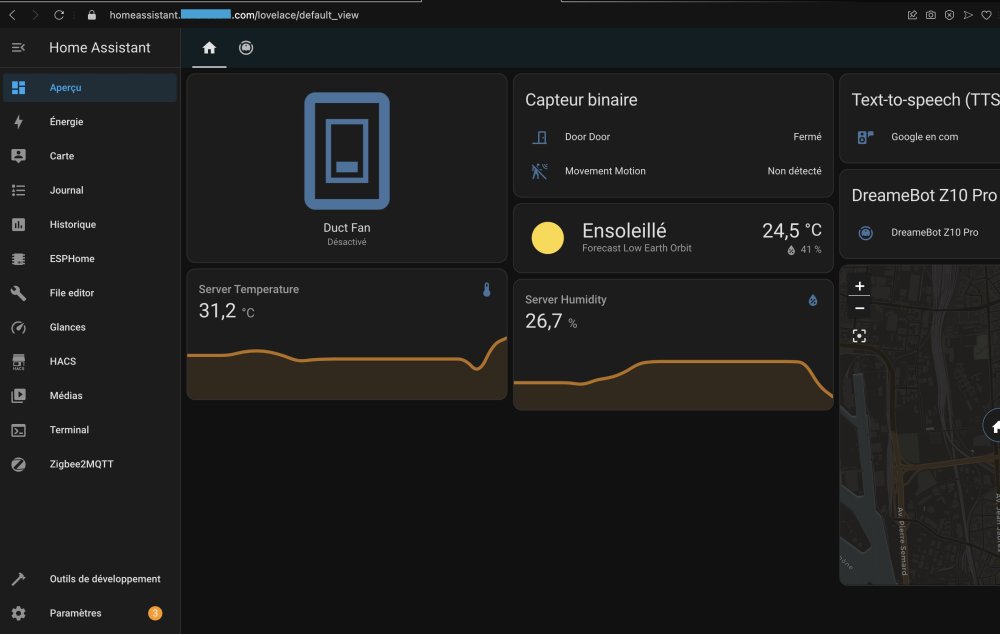Open the ESPHome panel
Viewport: 1000px width, 634px height.
pyautogui.click(x=90, y=259)
